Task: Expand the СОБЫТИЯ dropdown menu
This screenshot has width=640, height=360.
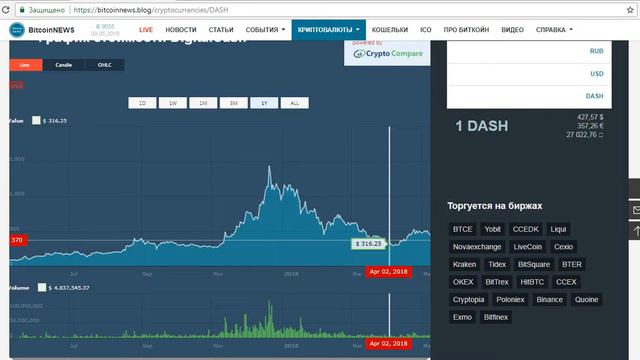Action: (265, 30)
